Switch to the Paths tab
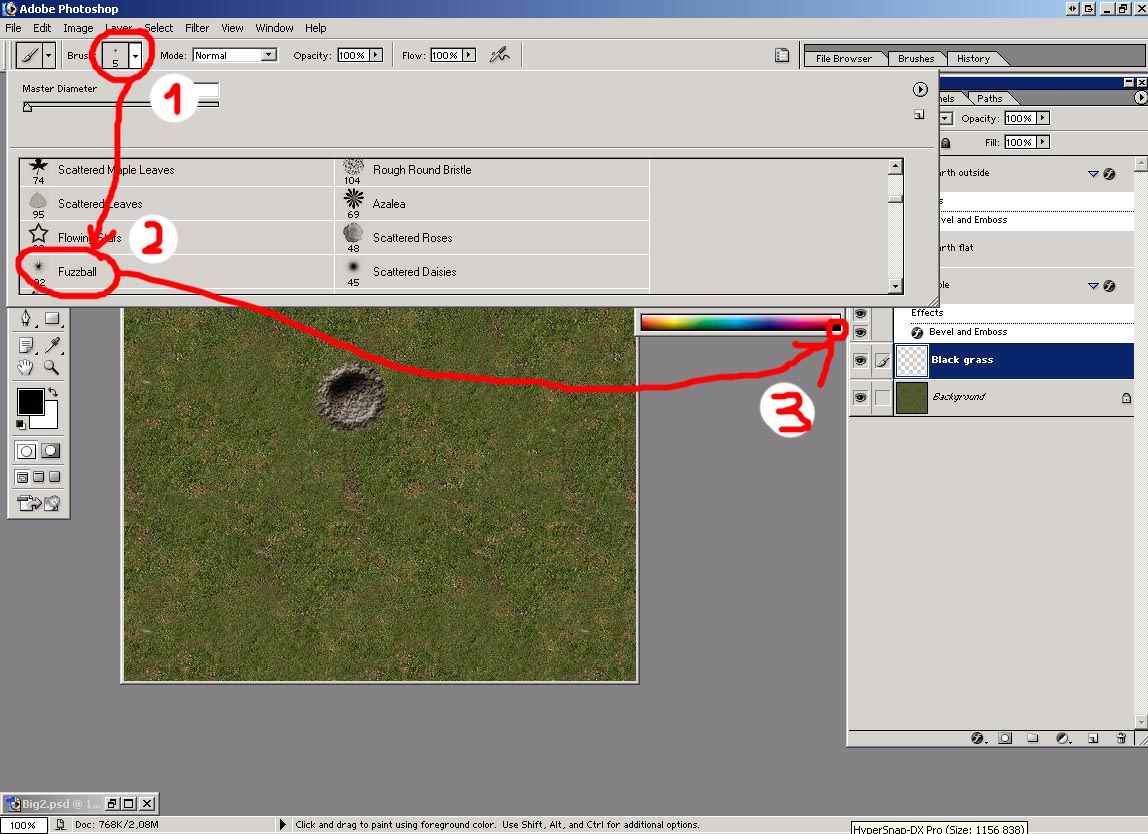This screenshot has height=834, width=1148. click(989, 98)
